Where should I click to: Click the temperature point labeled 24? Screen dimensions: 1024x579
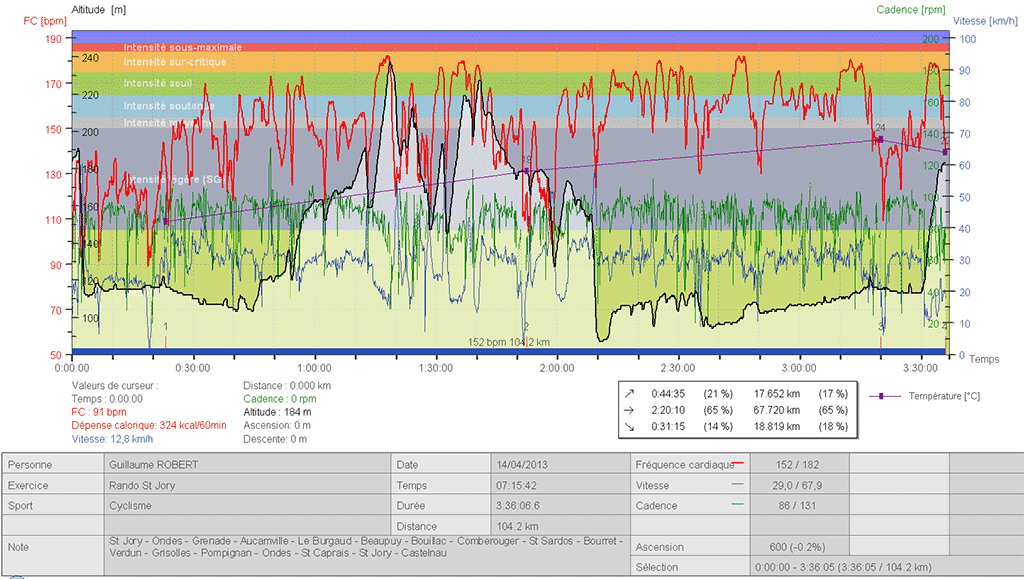tap(880, 140)
